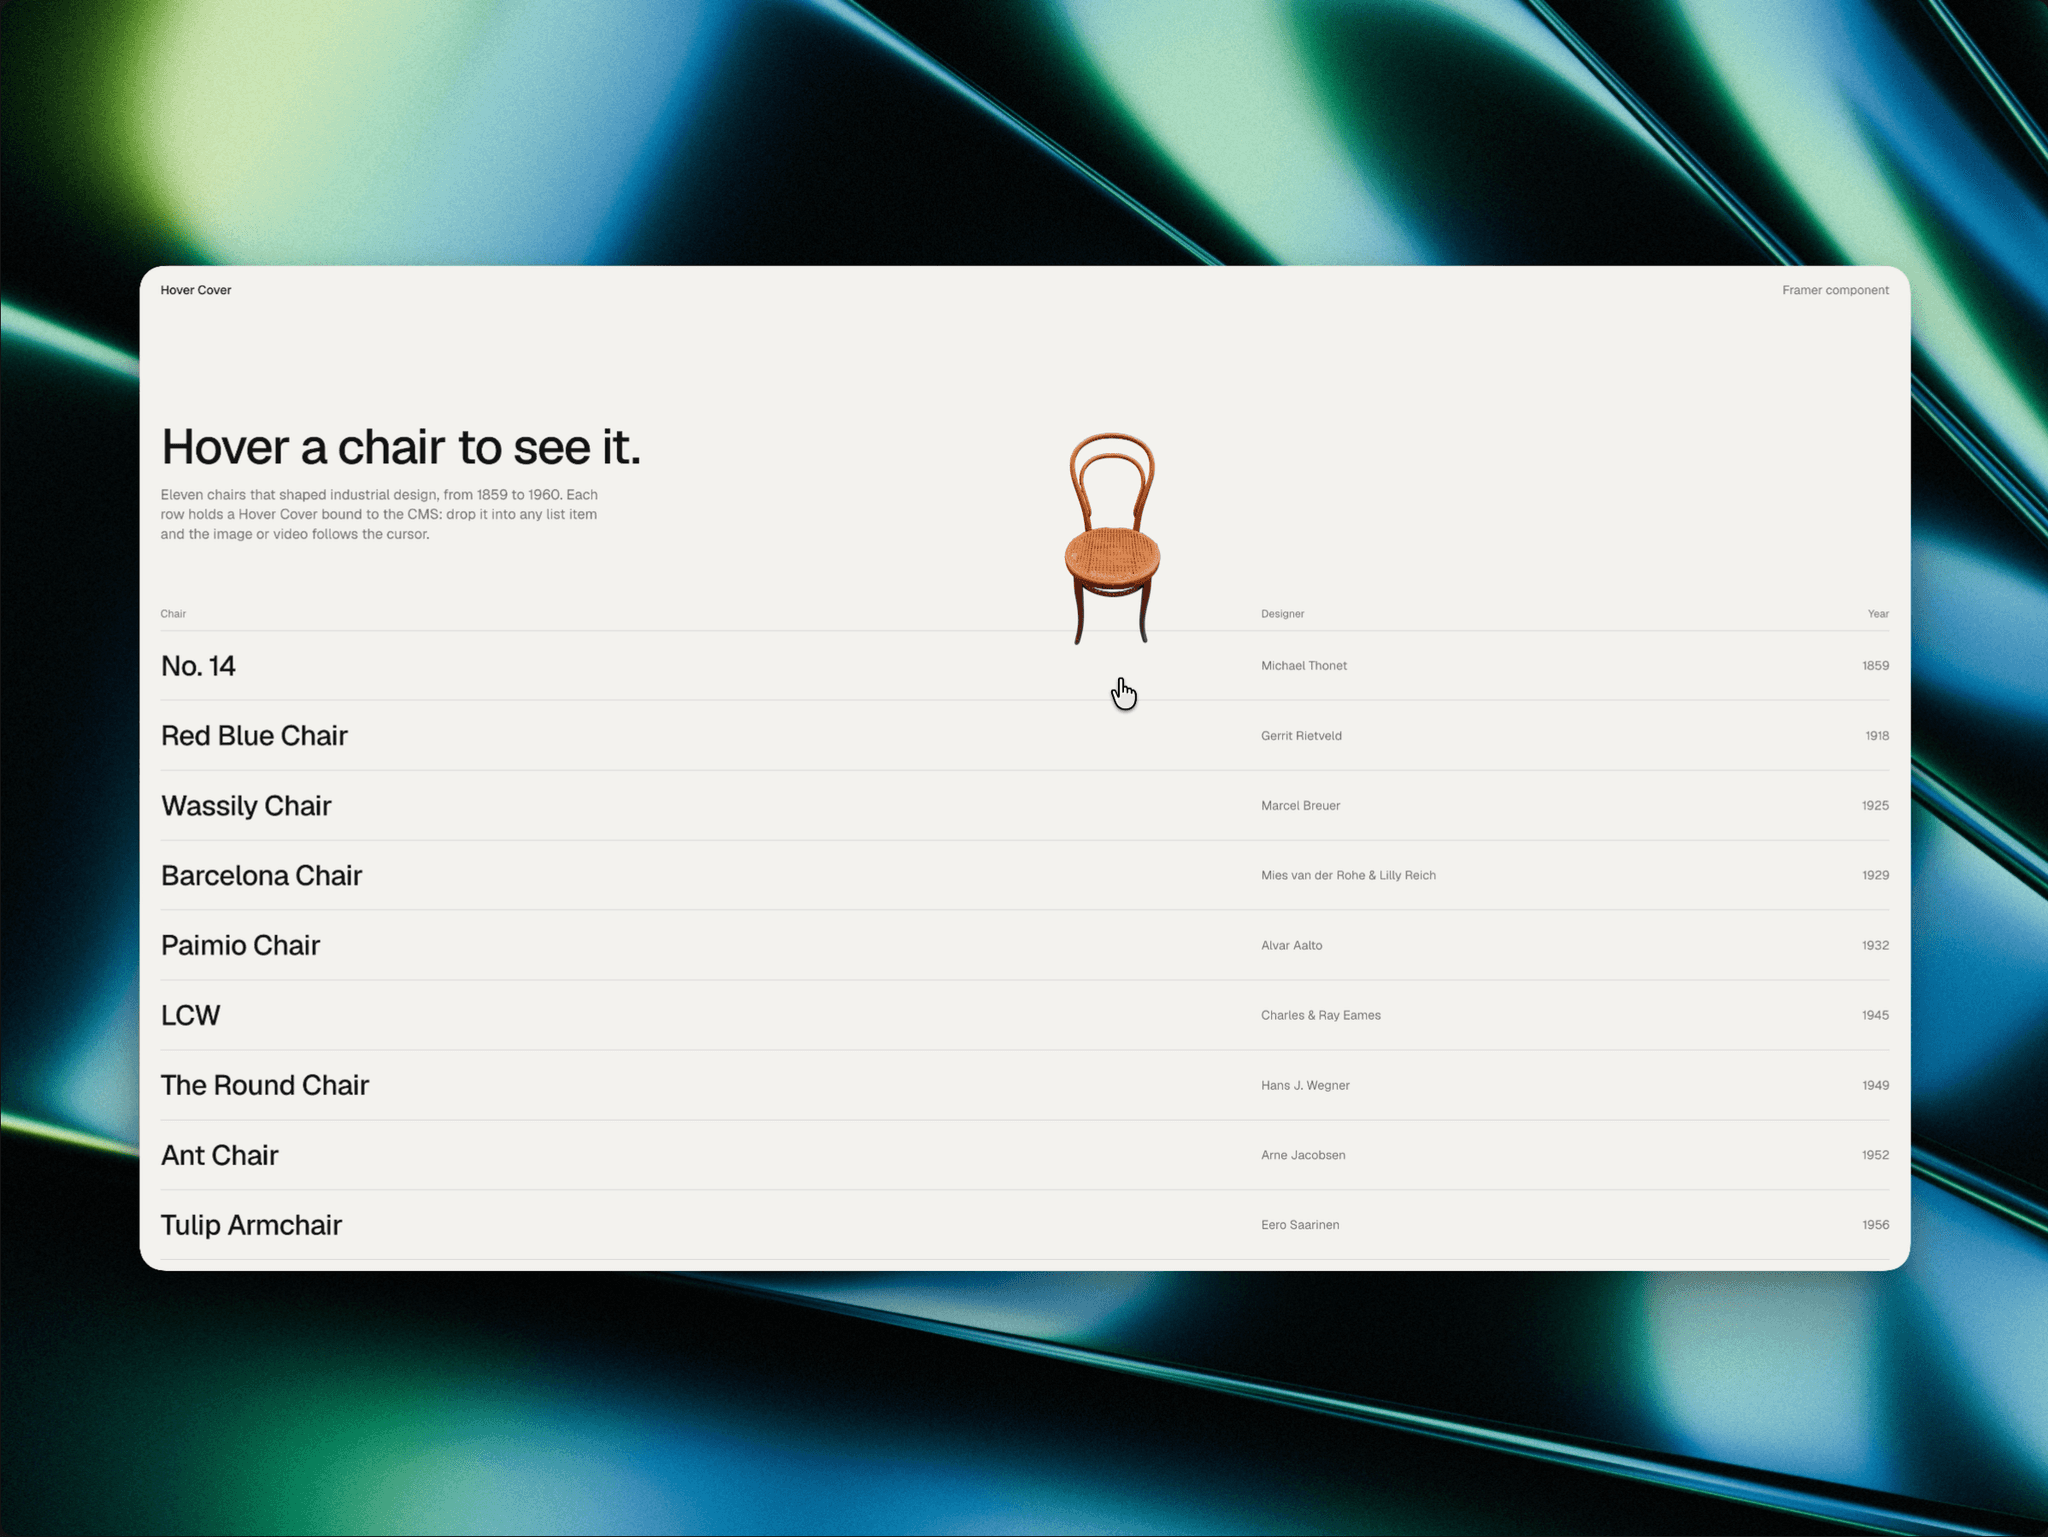Click the Barcelona Chair title
The width and height of the screenshot is (2048, 1537).
(x=261, y=876)
